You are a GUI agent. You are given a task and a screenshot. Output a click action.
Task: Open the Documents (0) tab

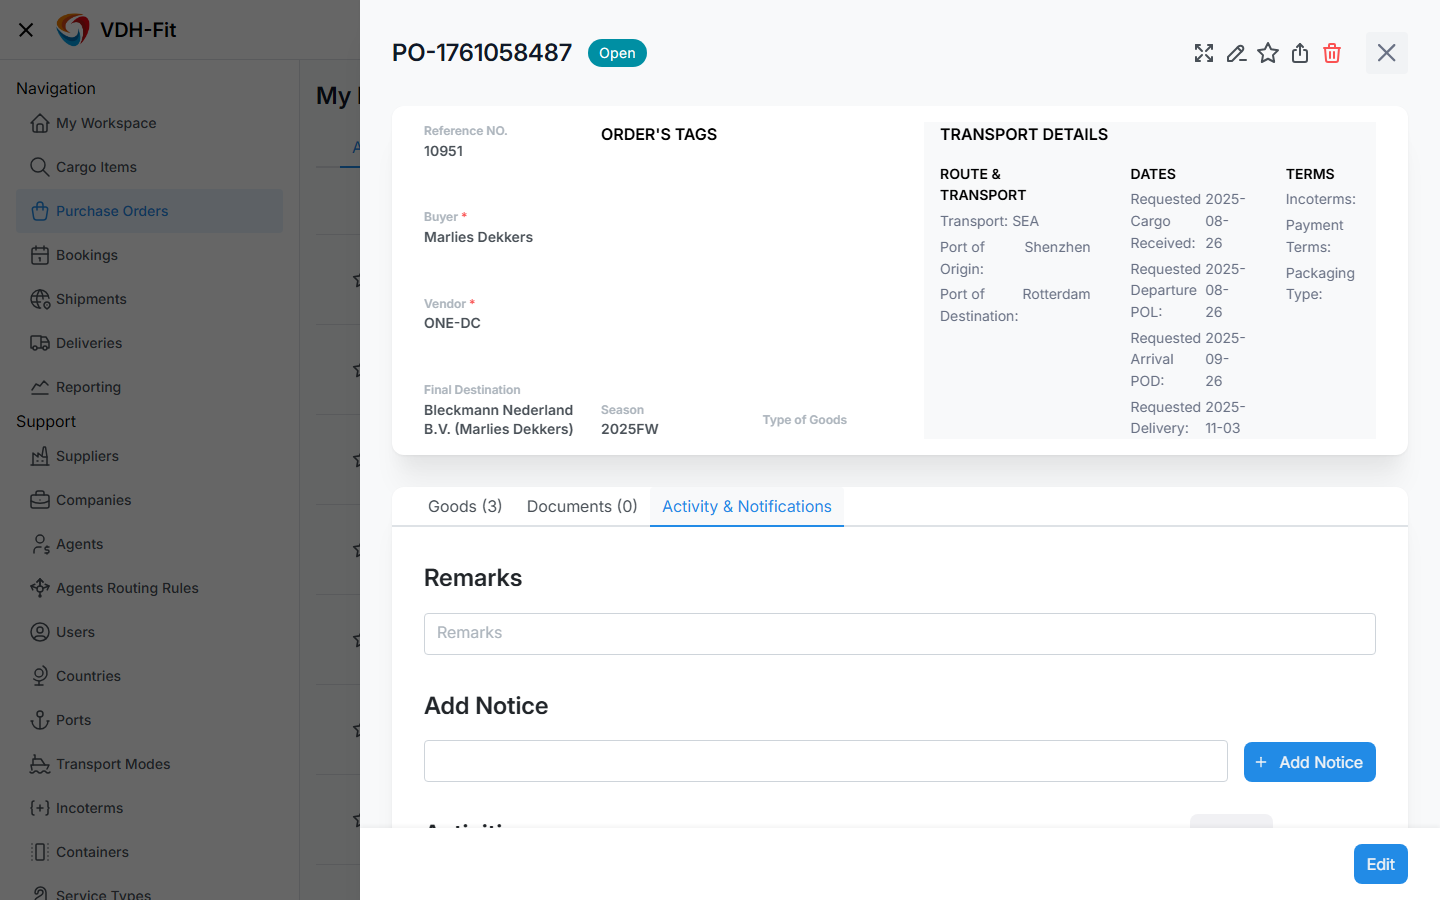click(581, 506)
